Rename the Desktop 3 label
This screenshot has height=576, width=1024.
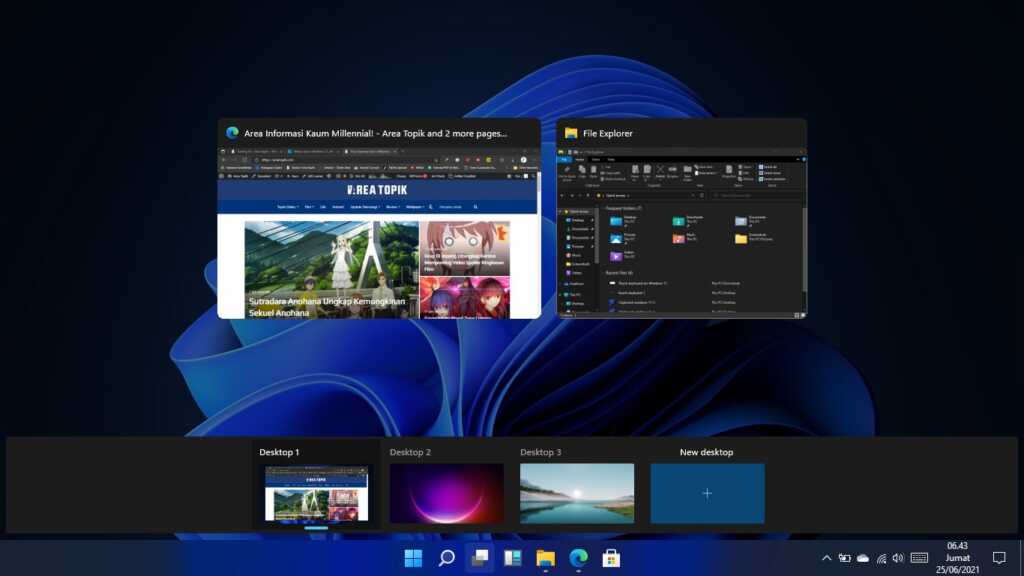(x=541, y=452)
